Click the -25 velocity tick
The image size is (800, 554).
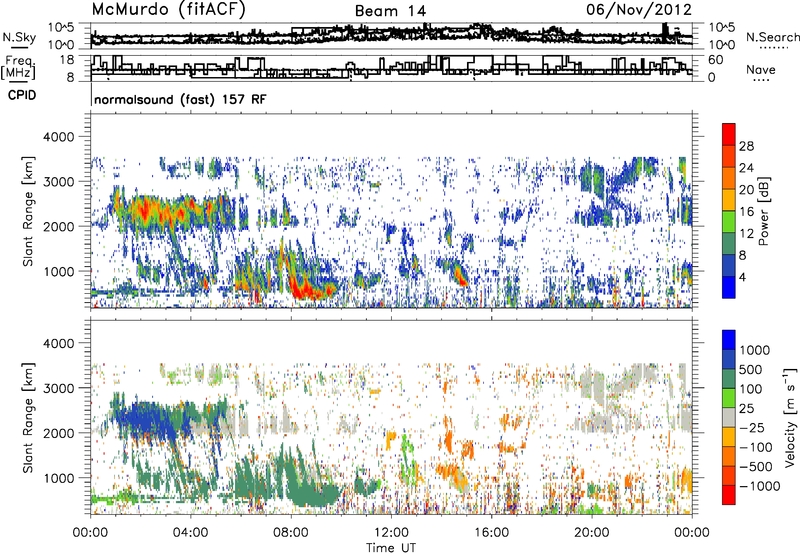[752, 428]
